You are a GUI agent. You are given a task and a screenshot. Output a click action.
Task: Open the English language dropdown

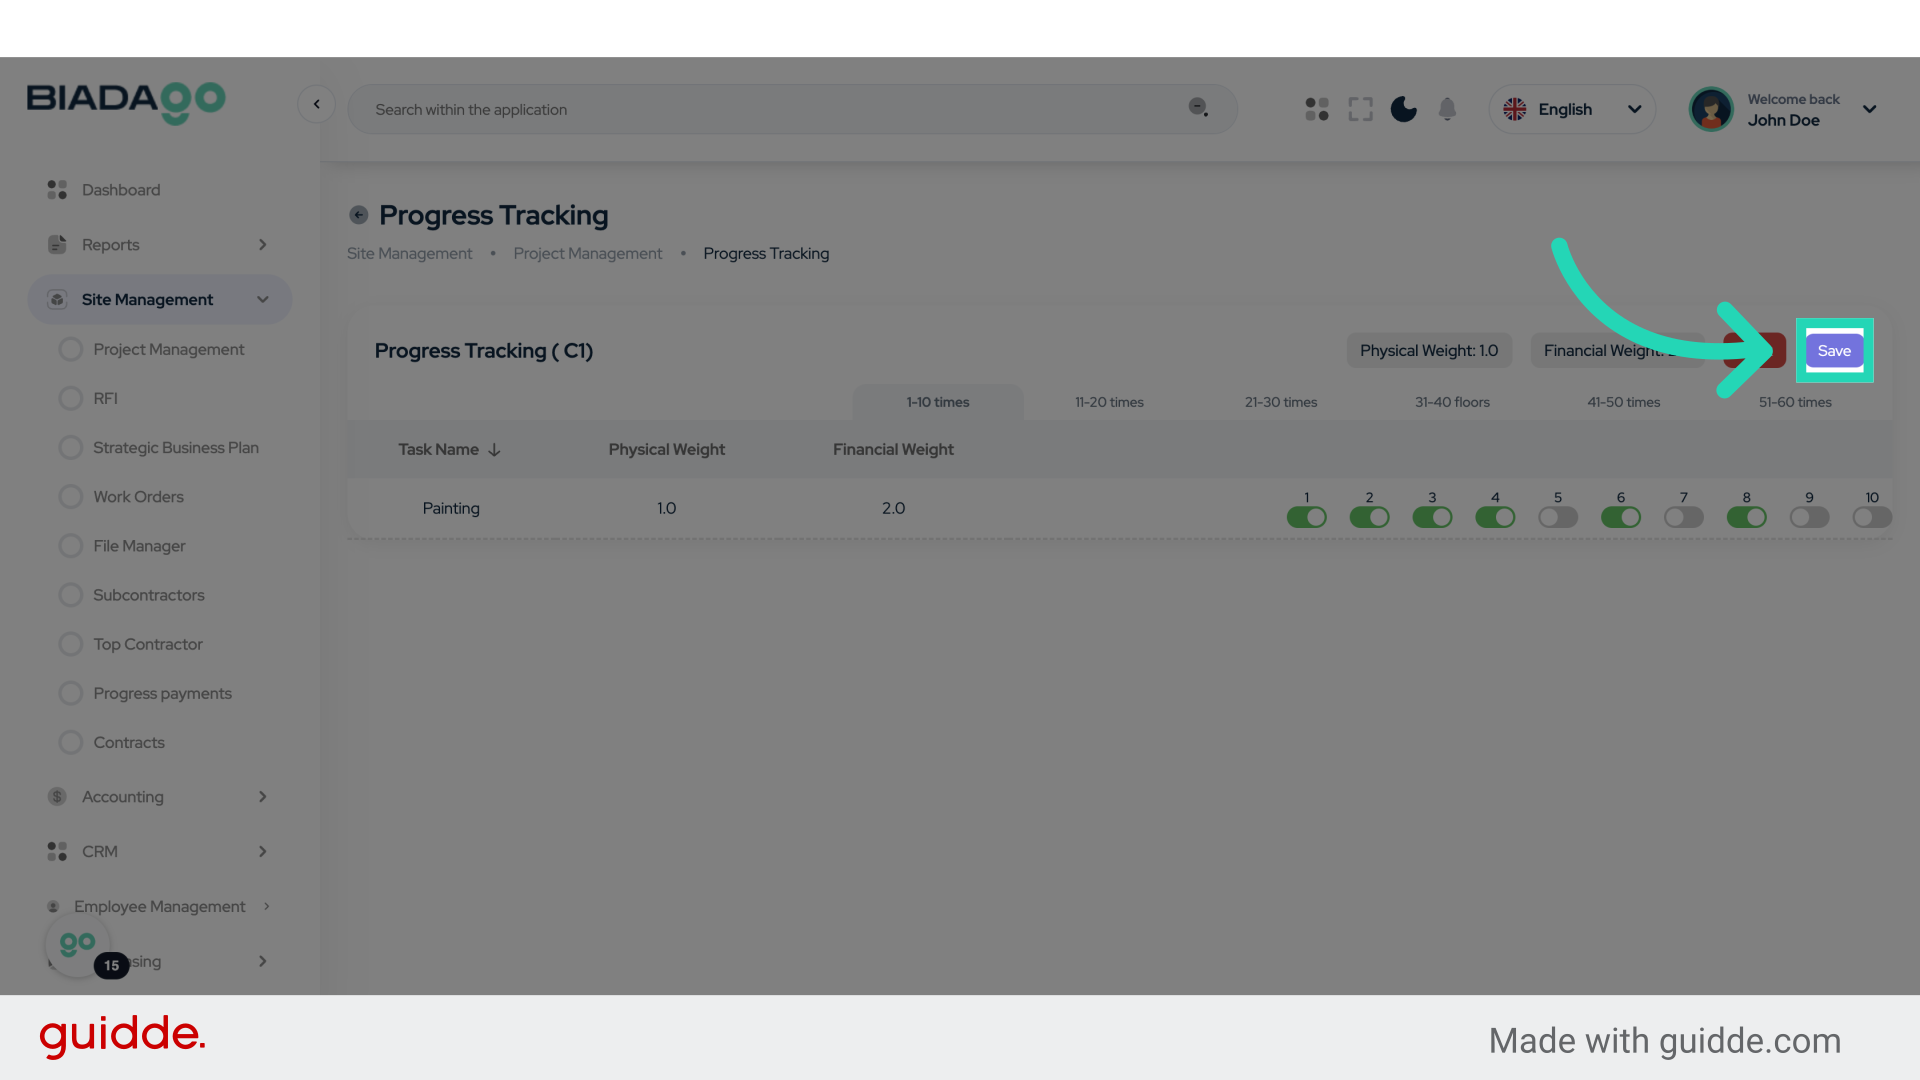(1572, 109)
